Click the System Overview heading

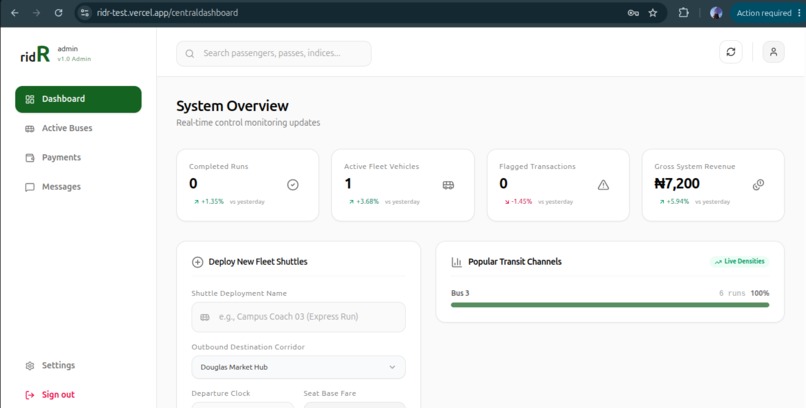[232, 106]
